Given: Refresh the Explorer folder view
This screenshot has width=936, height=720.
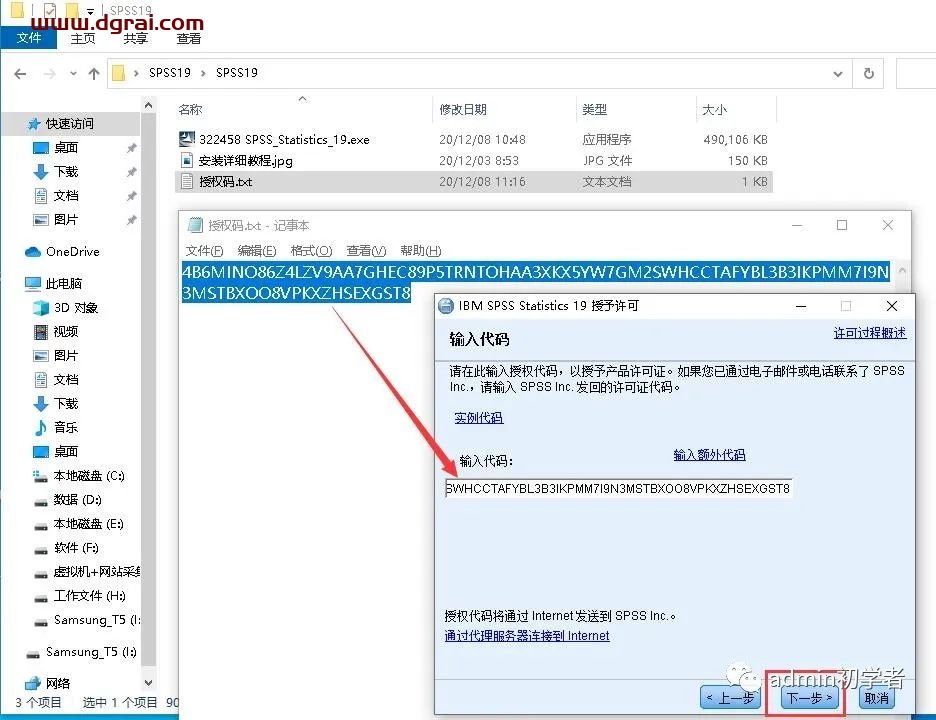Looking at the screenshot, I should click(869, 73).
